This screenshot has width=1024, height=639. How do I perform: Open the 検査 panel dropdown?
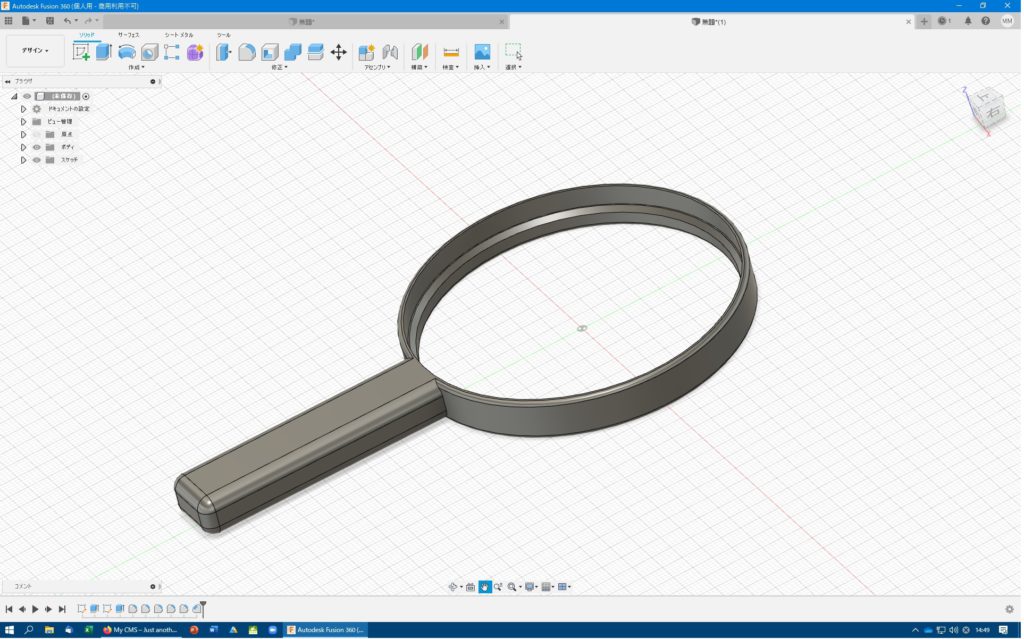tap(451, 67)
